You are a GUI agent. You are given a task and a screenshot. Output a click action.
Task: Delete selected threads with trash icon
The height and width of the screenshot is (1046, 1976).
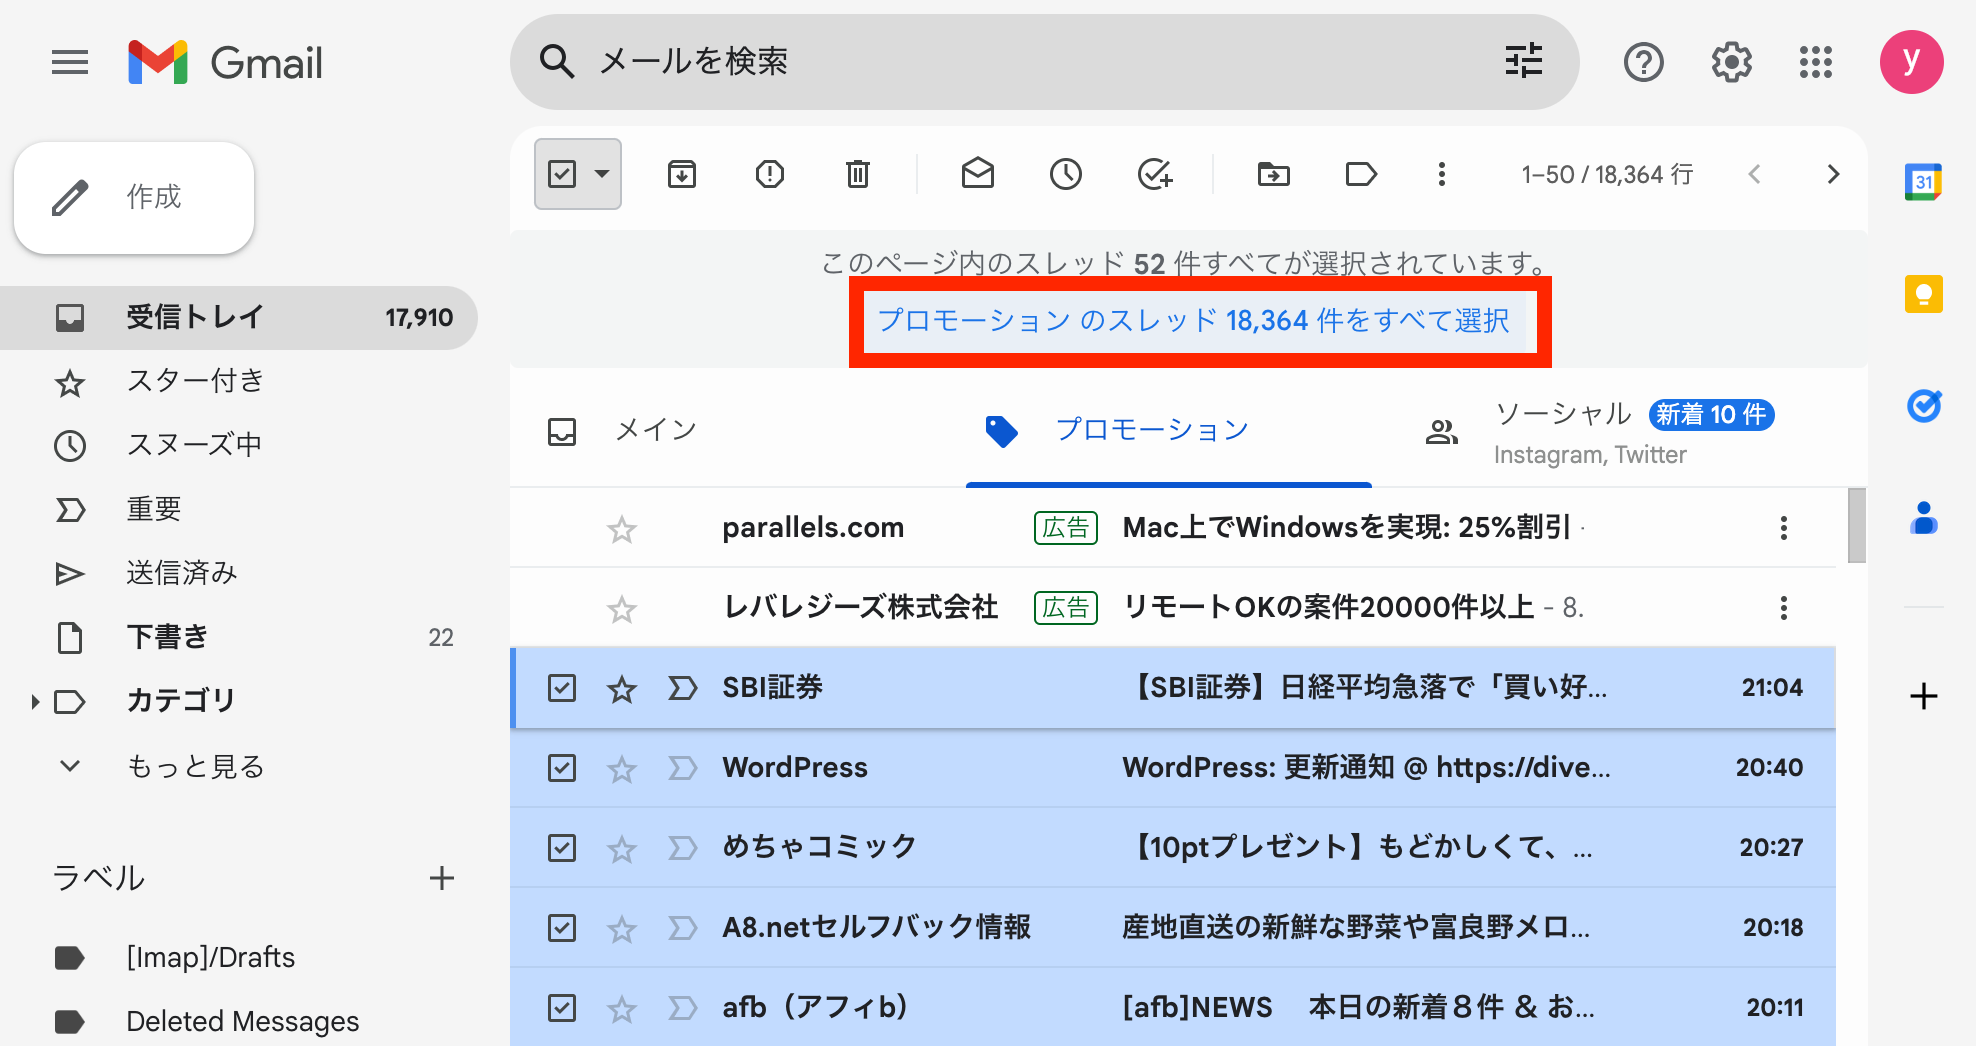pyautogui.click(x=858, y=174)
